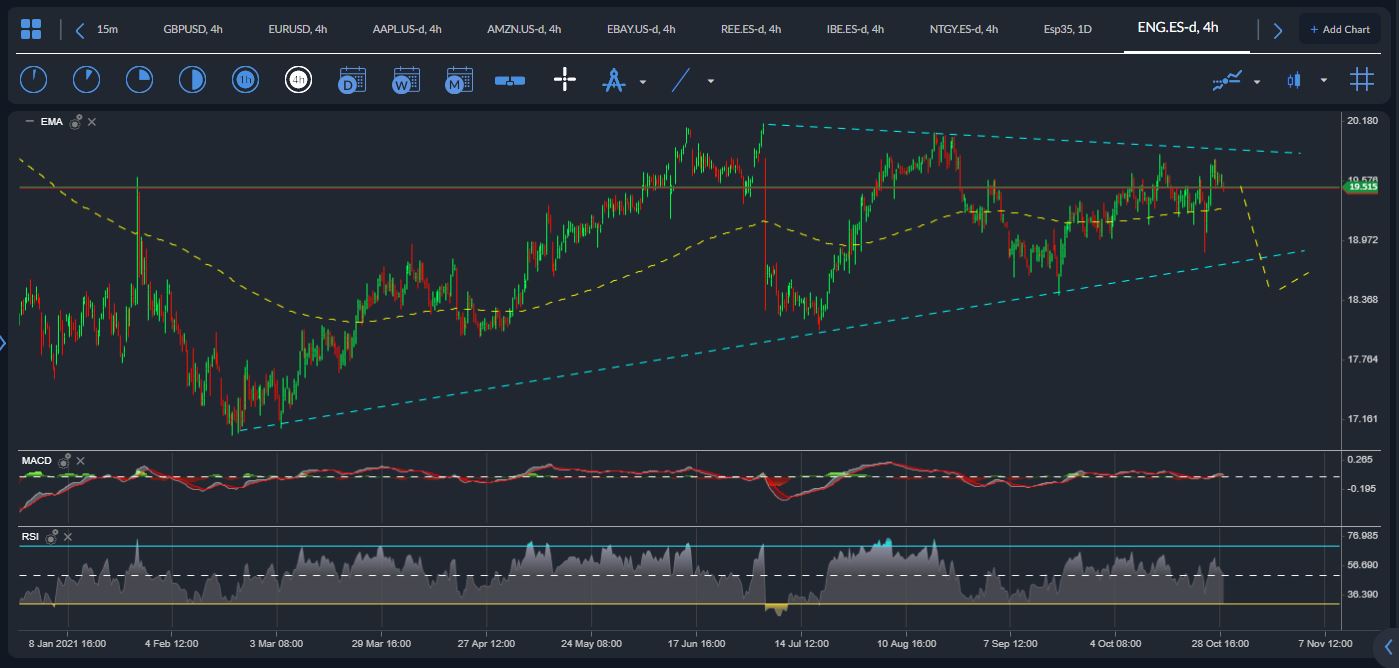Click the 19.515 current price label
This screenshot has height=668, width=1399.
(1361, 187)
